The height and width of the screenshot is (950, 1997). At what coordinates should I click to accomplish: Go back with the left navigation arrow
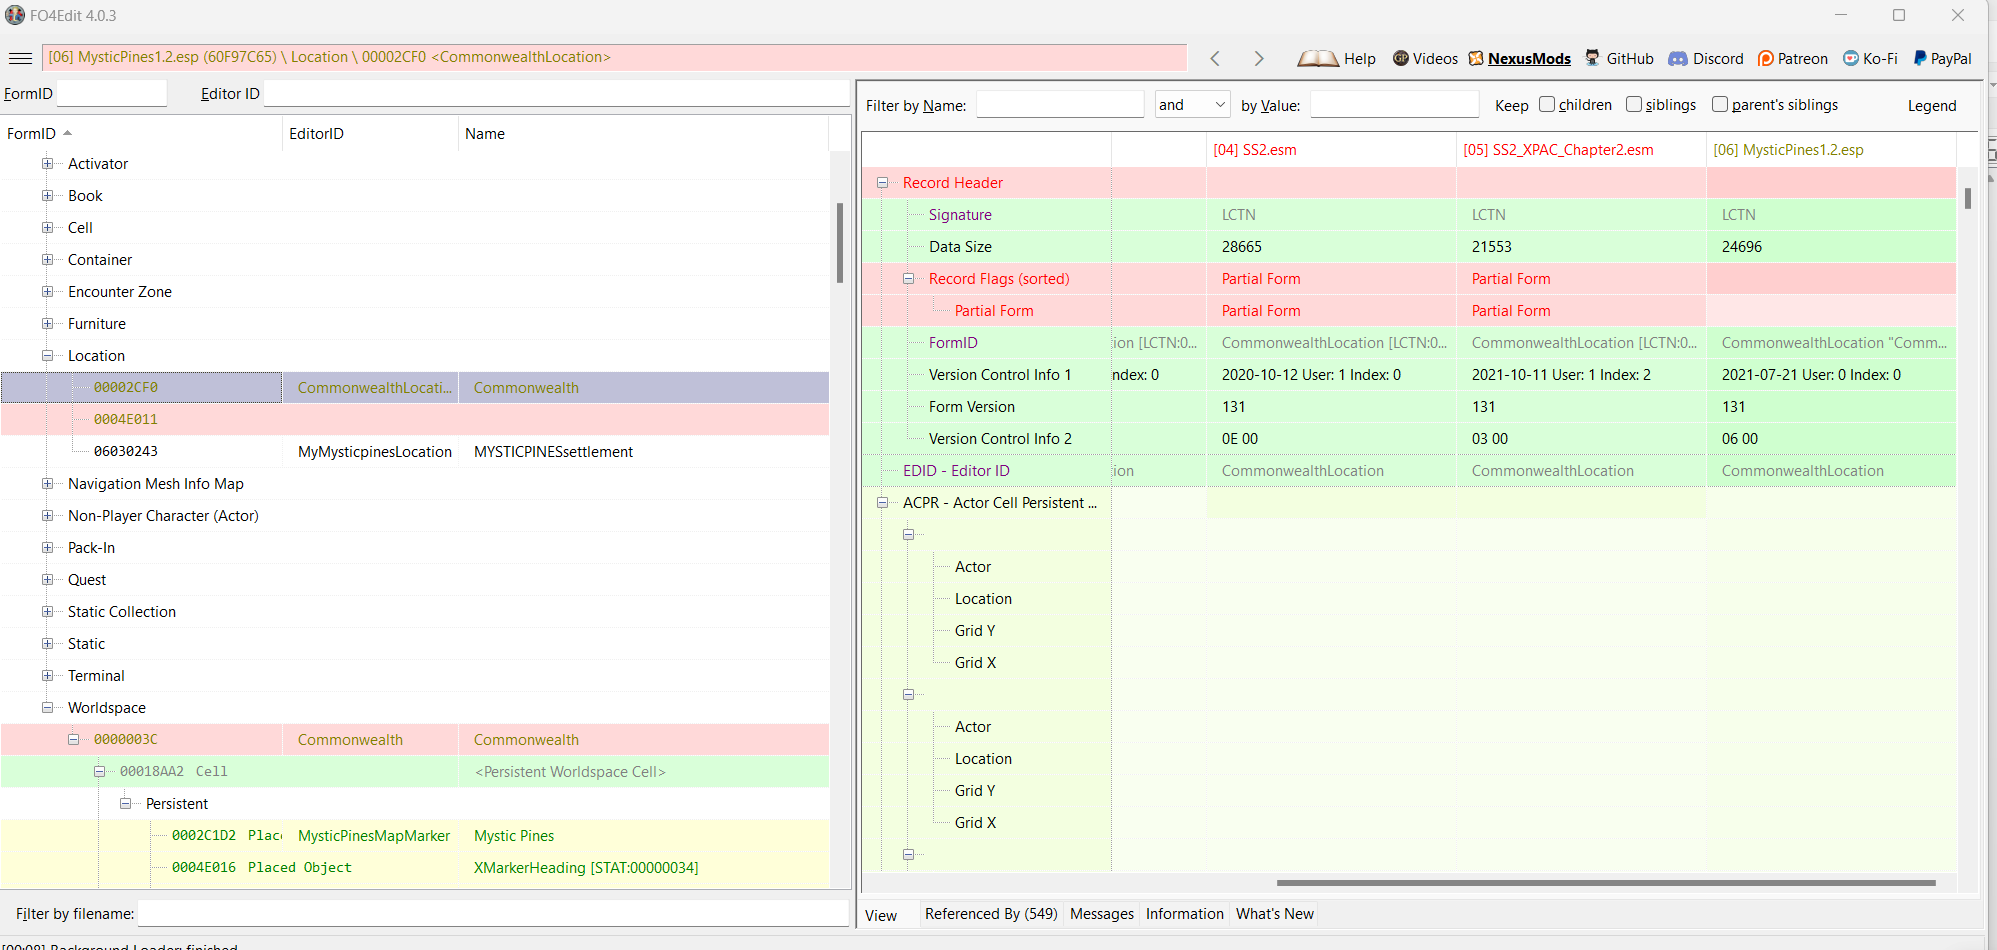(1215, 58)
